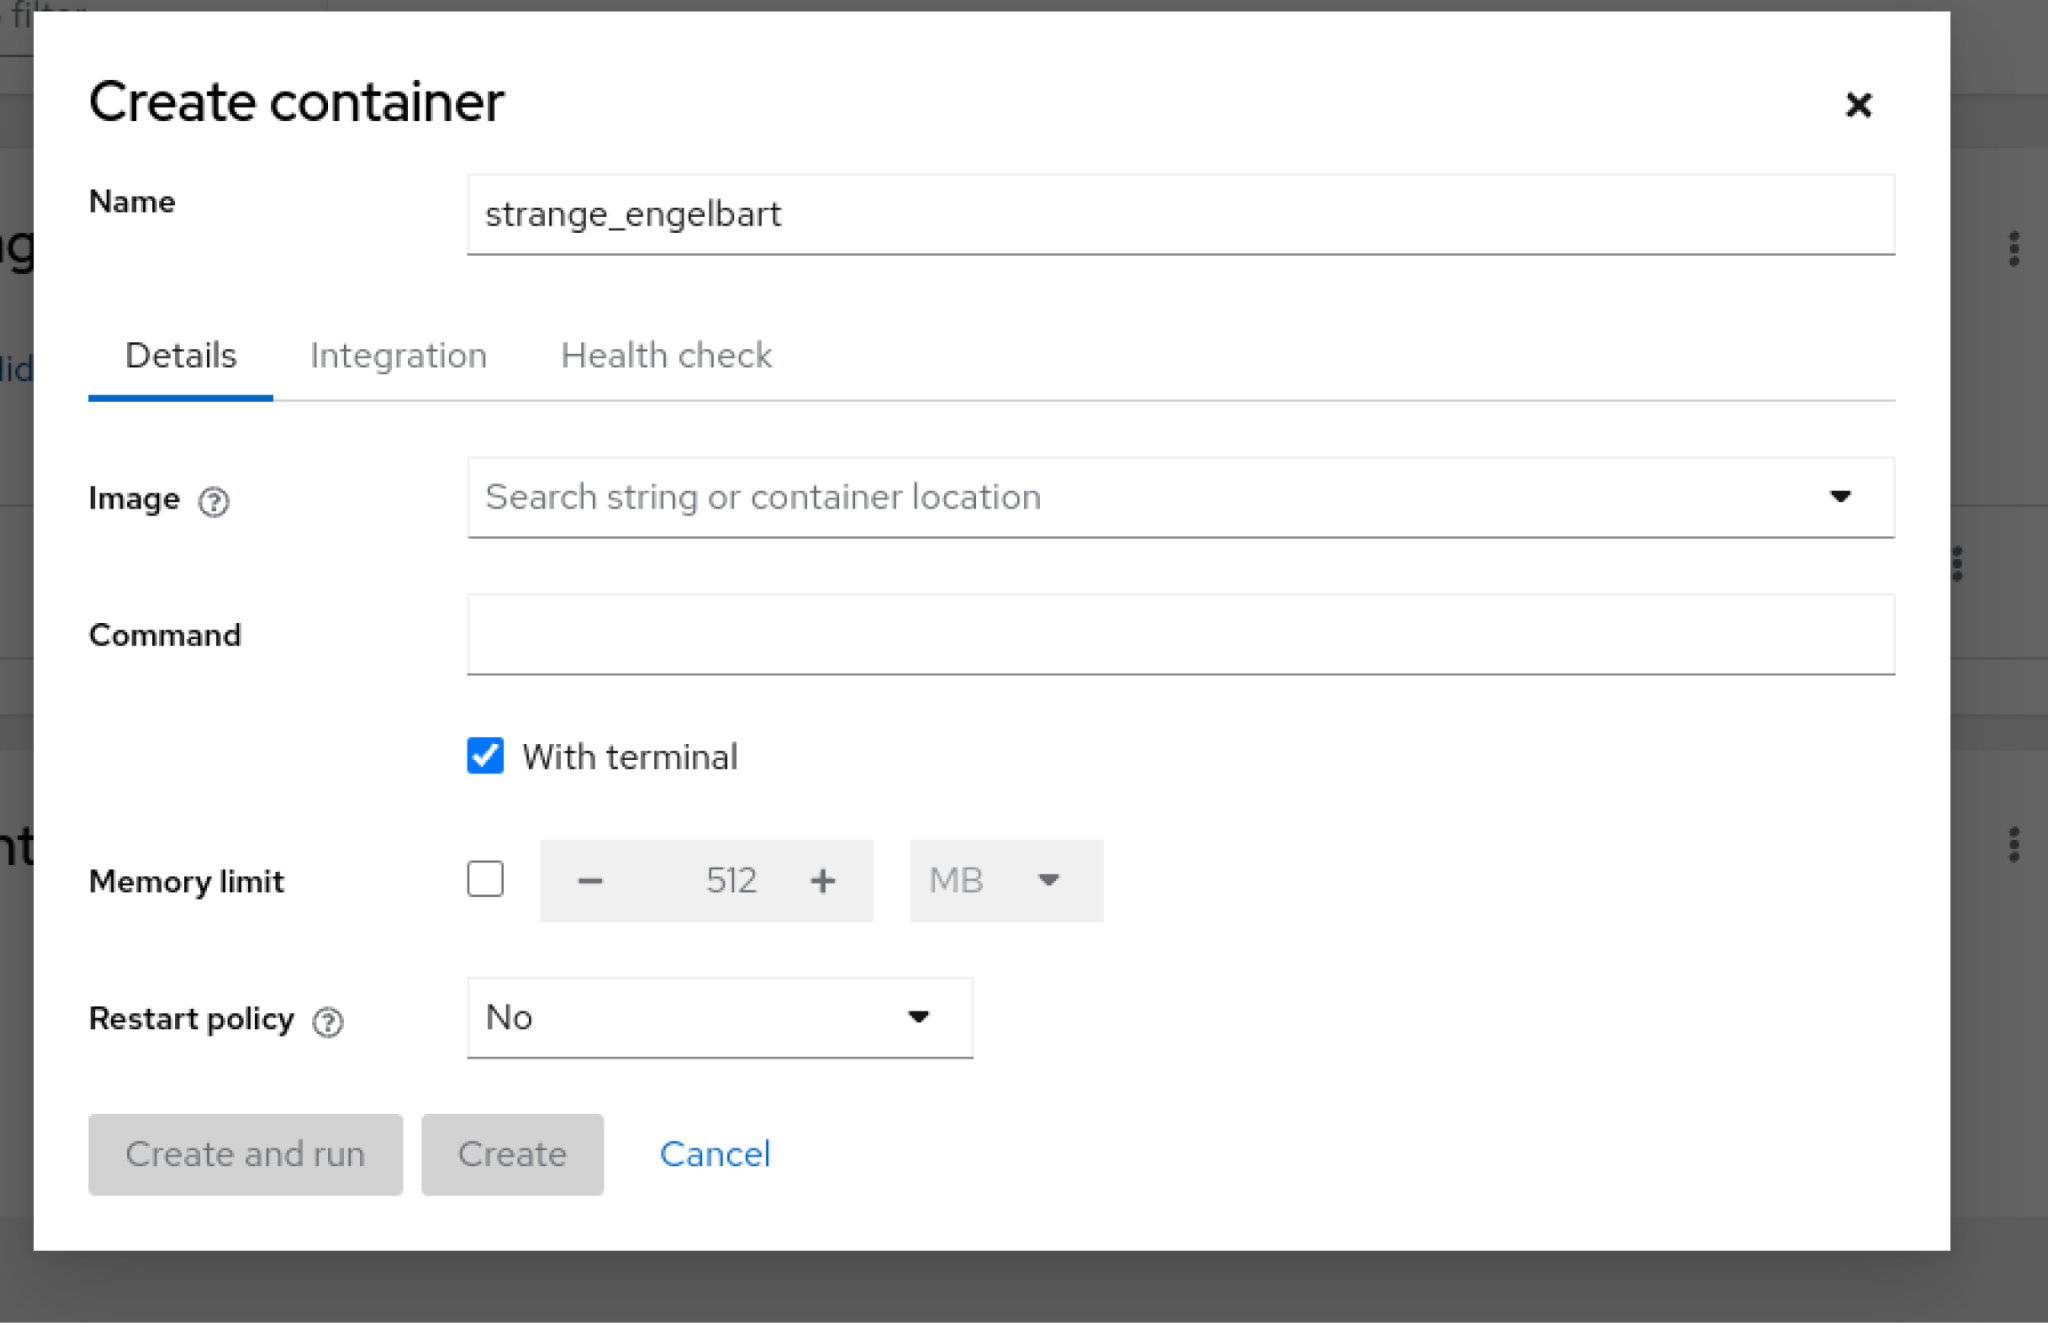This screenshot has width=2048, height=1323.
Task: Switch to the Integration tab
Action: (x=398, y=356)
